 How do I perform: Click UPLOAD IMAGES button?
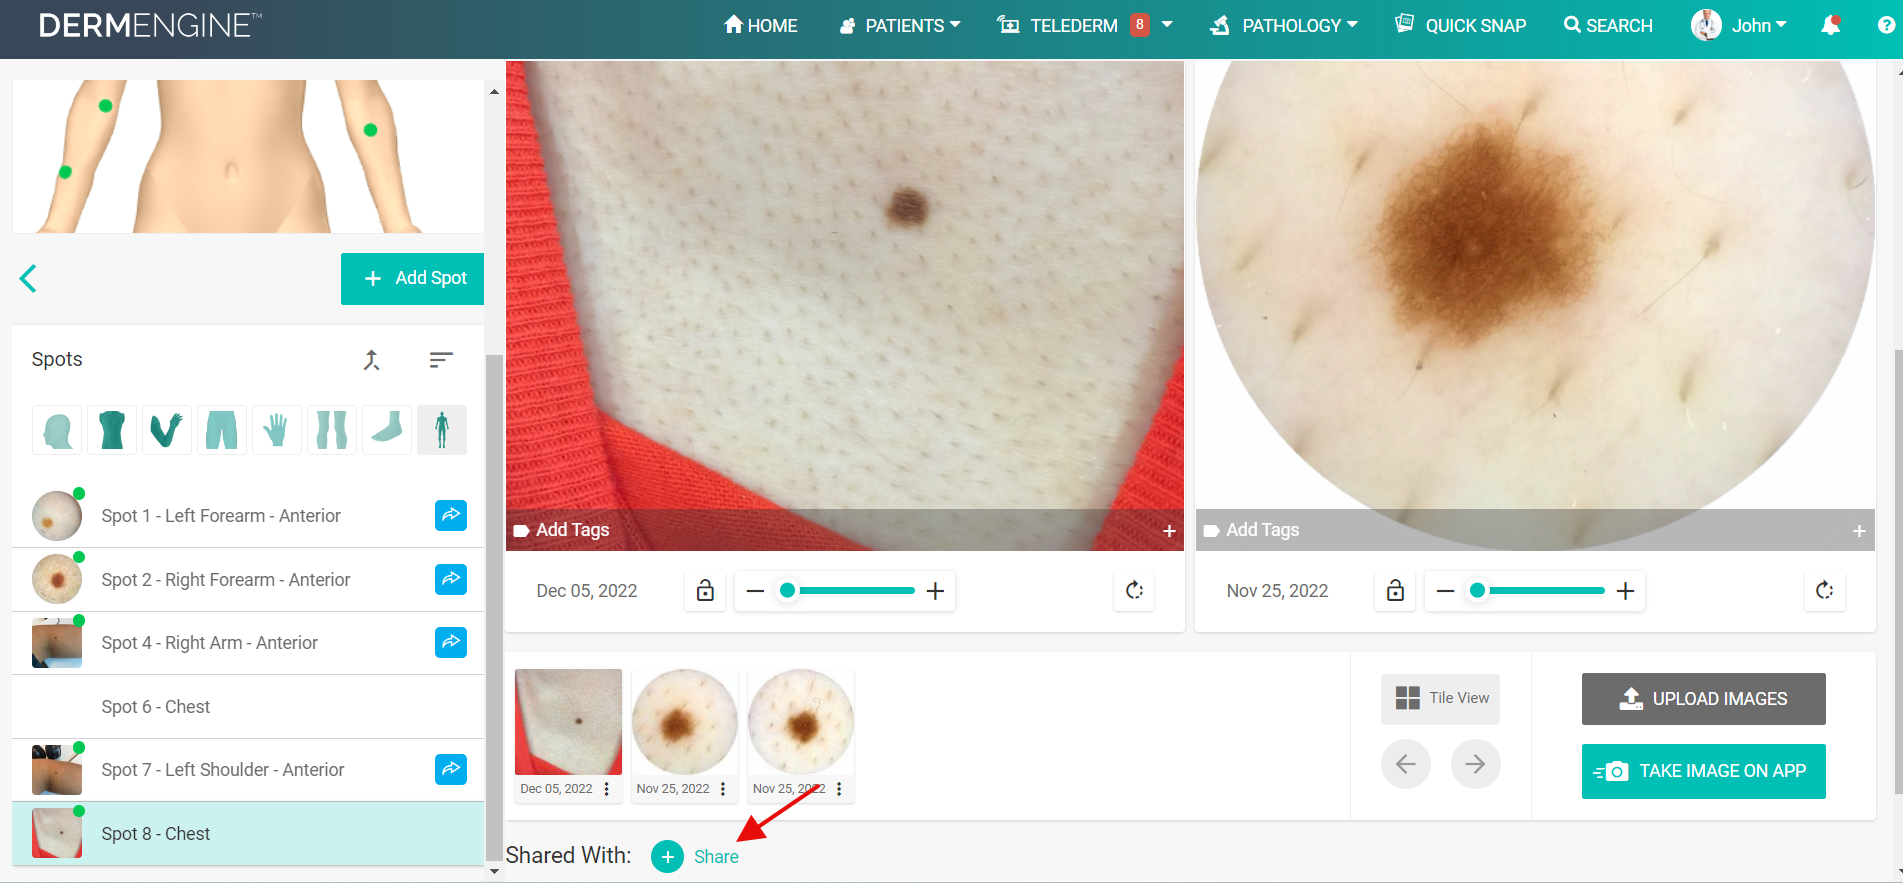click(1704, 699)
